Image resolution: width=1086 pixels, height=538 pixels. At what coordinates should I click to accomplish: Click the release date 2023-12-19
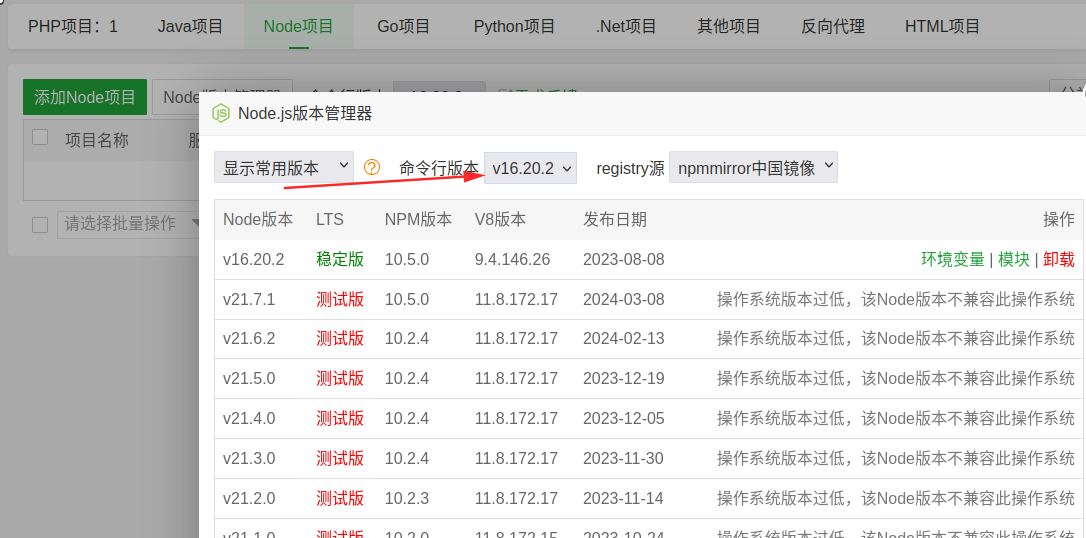pos(623,379)
